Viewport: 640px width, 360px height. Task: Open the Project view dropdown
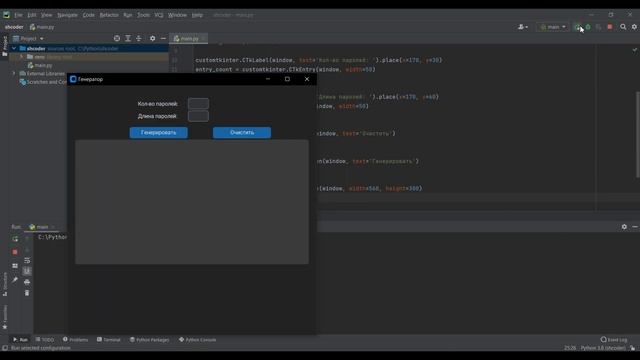click(x=28, y=38)
